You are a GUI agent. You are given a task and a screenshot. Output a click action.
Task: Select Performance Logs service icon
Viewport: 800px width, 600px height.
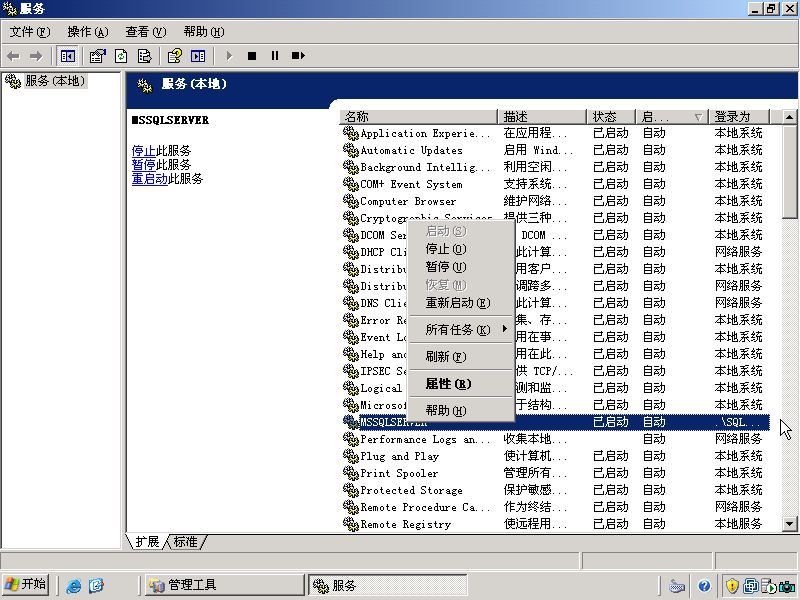pyautogui.click(x=351, y=439)
